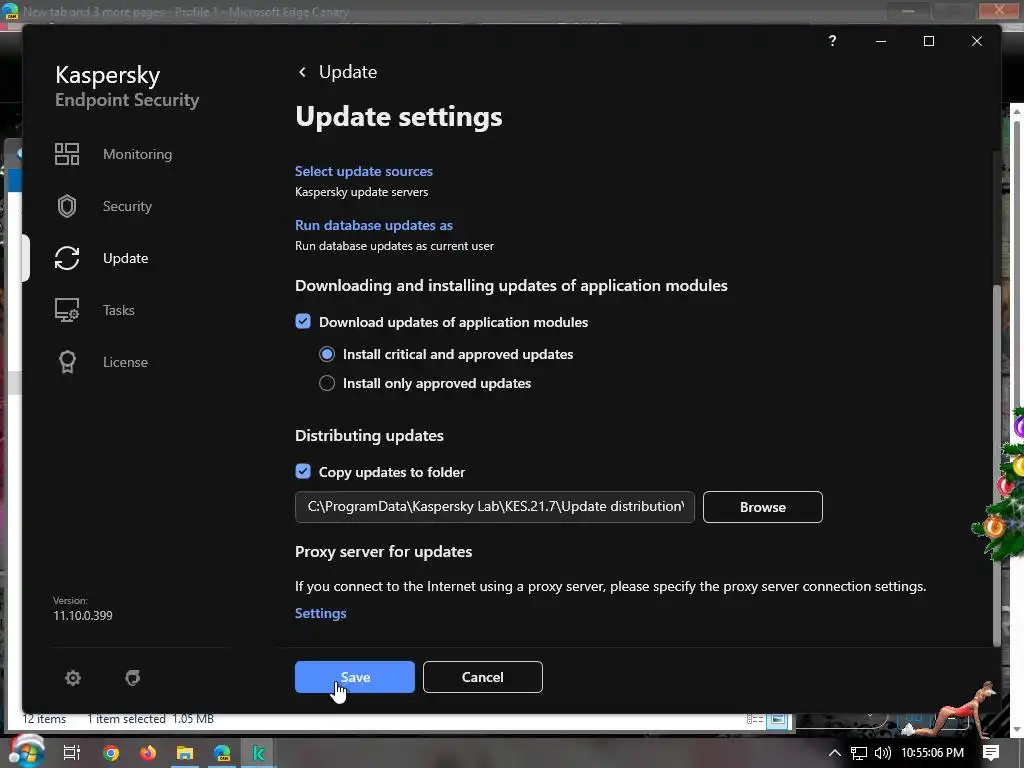The height and width of the screenshot is (768, 1024).
Task: Click Run database updates as current user text
Action: [394, 246]
